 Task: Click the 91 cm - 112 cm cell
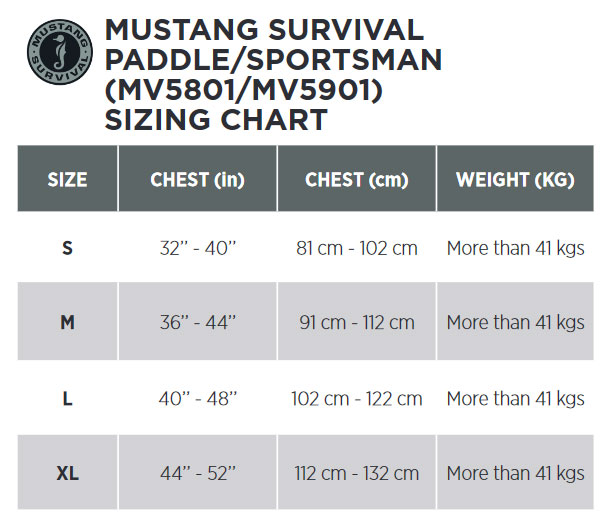pyautogui.click(x=357, y=322)
